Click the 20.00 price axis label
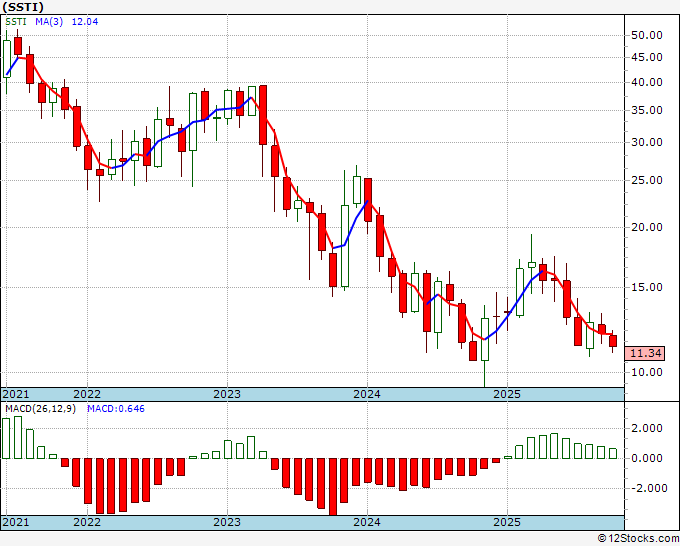680x546 pixels. [x=647, y=227]
